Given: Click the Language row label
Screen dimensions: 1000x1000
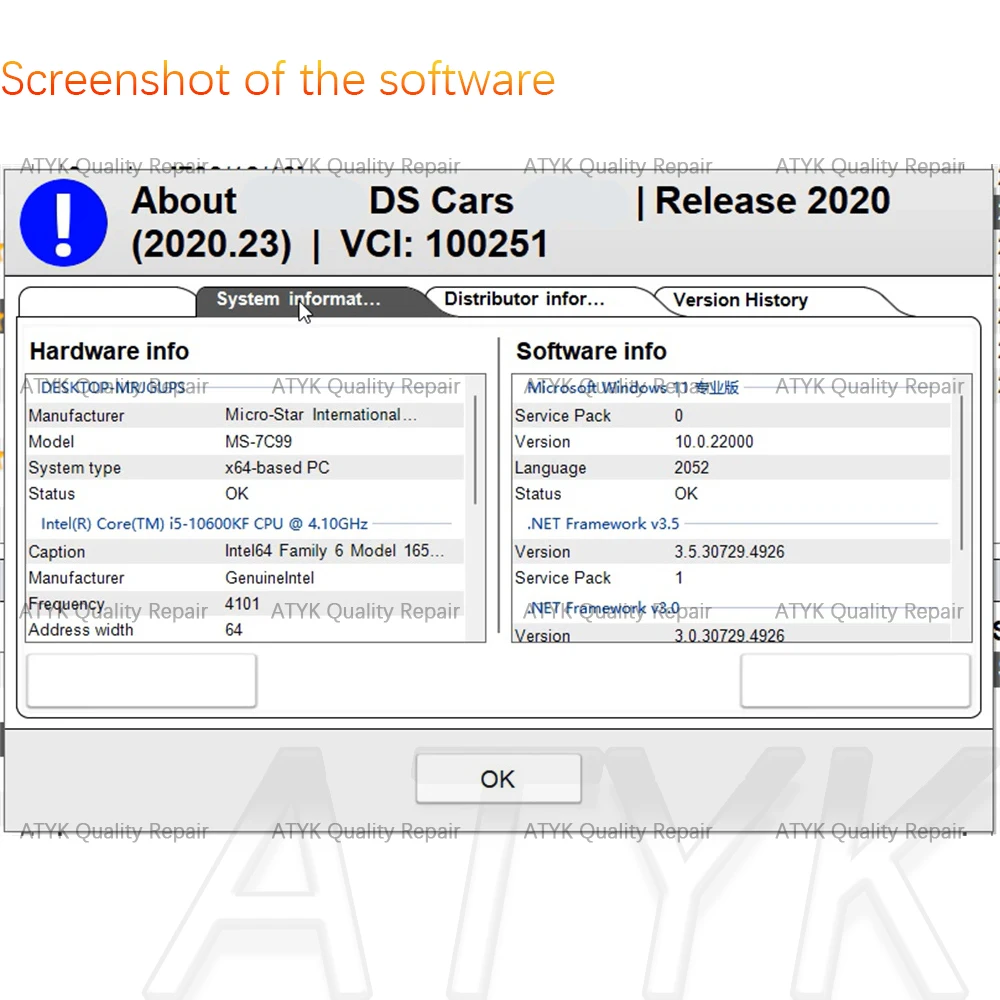Looking at the screenshot, I should tap(550, 468).
